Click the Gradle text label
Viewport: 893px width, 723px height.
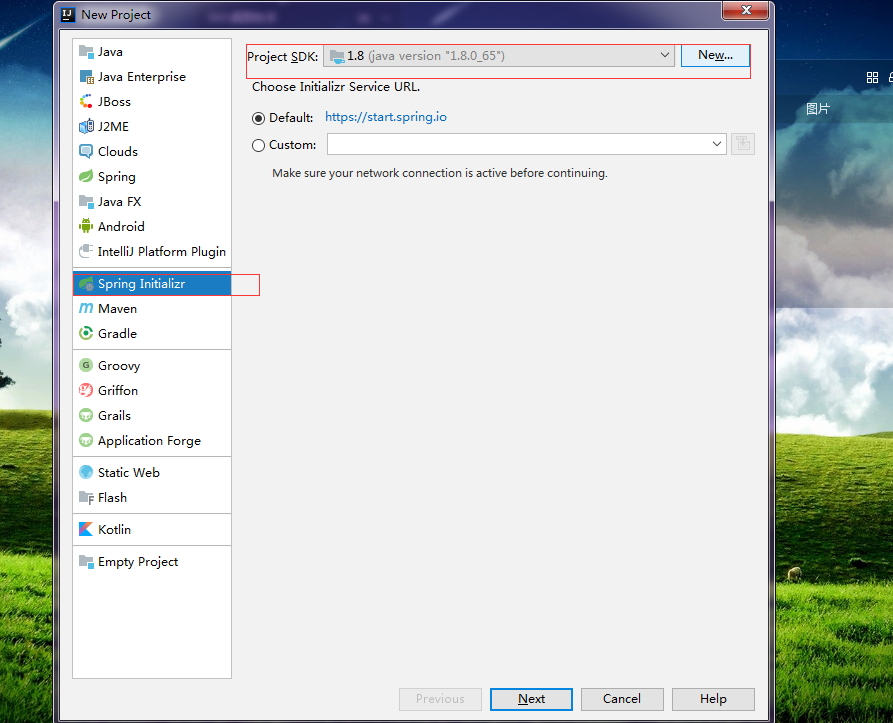pos(117,334)
